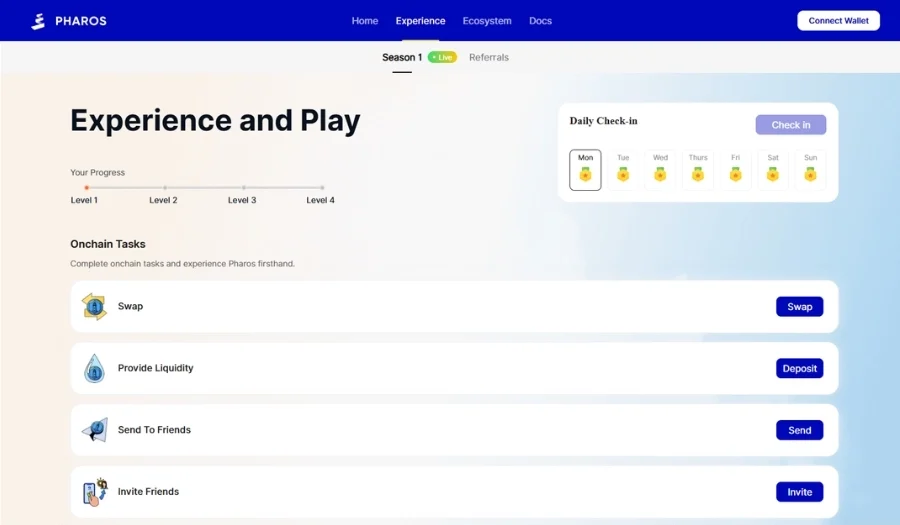Click the Level 1 progress marker

(86, 188)
